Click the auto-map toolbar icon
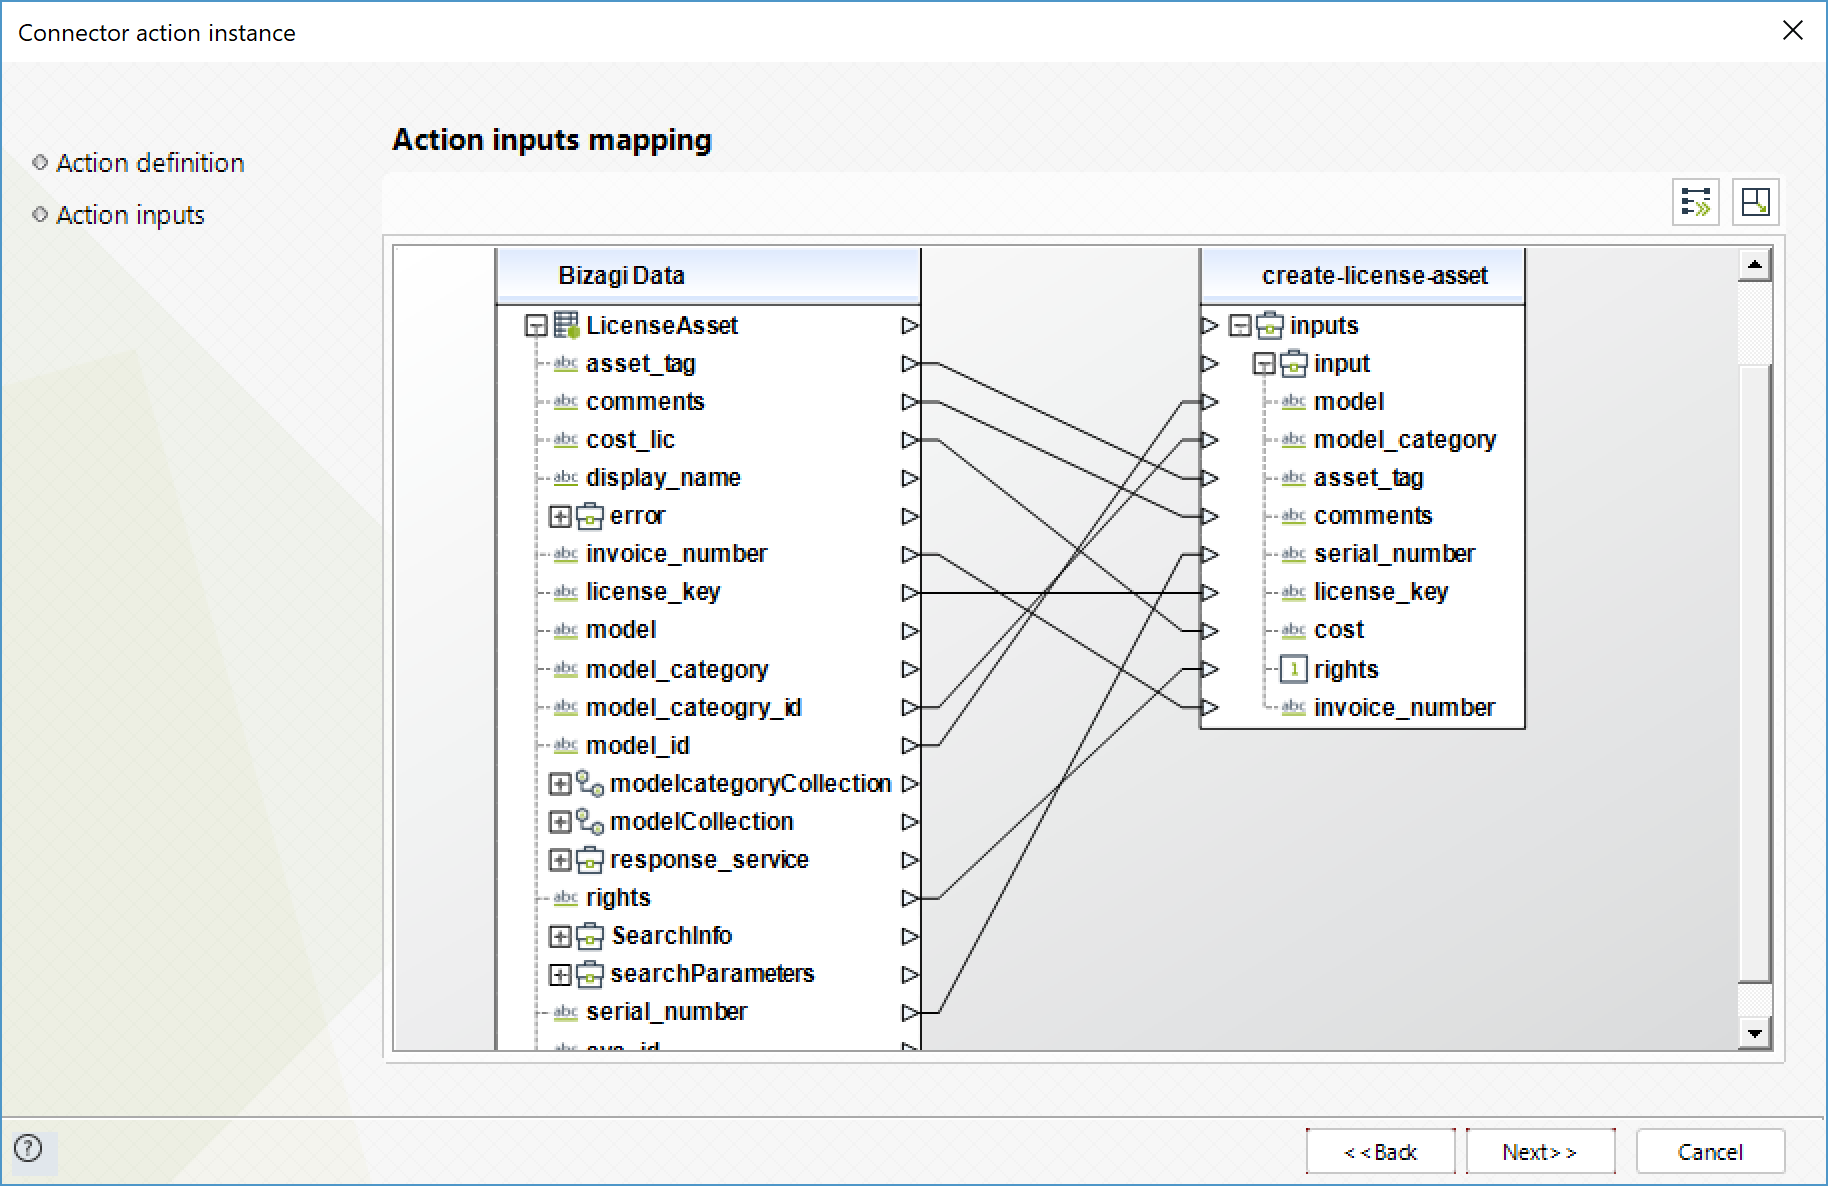The image size is (1828, 1186). [x=1696, y=202]
